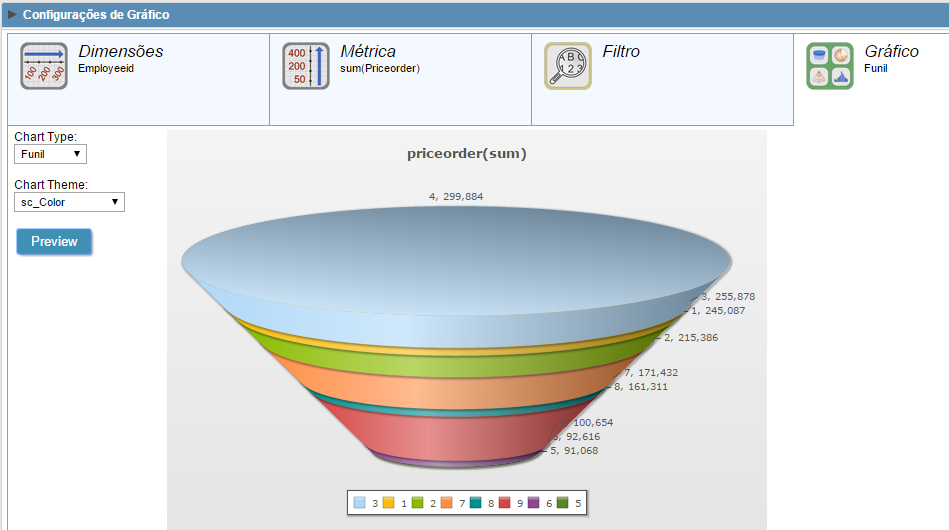Toggle legend series 6 purple swatch
Image resolution: width=949 pixels, height=530 pixels.
tap(534, 503)
